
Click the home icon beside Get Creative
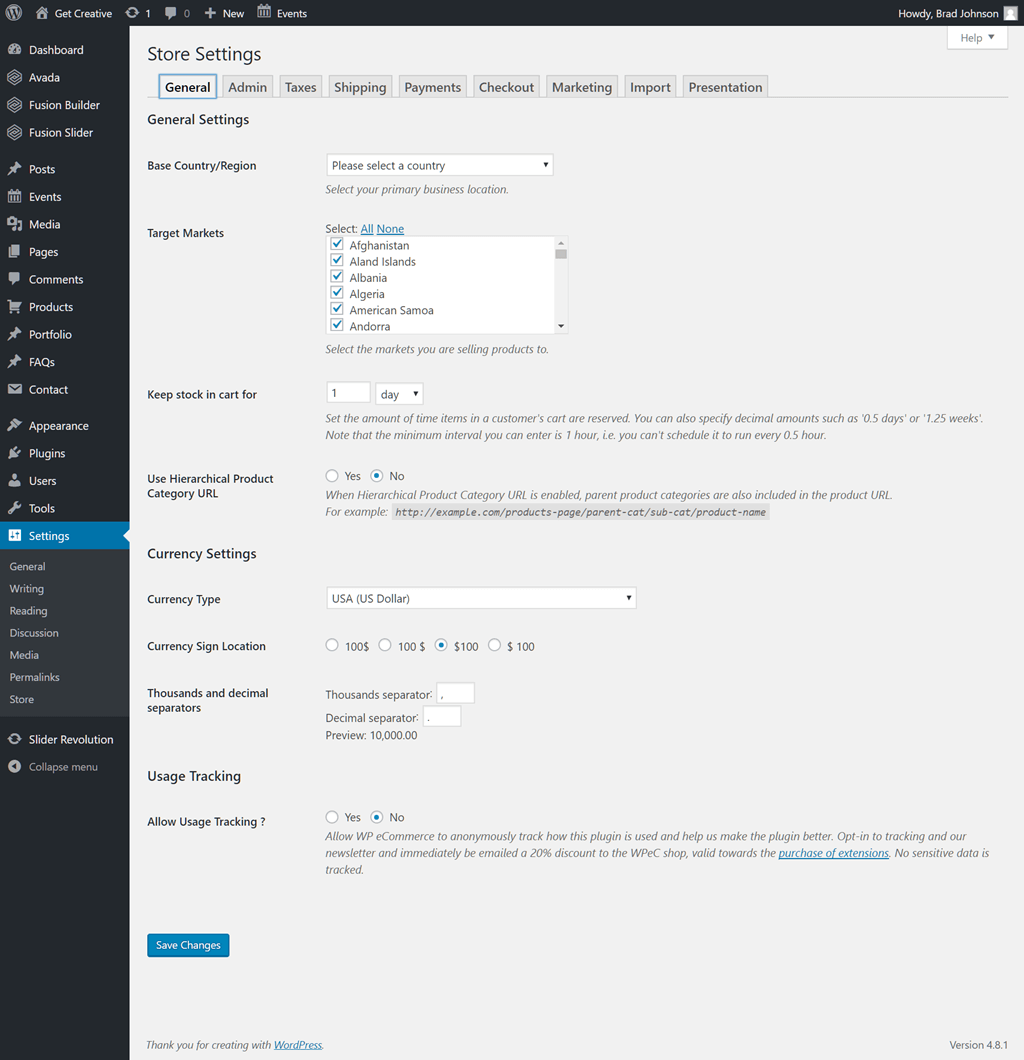(42, 13)
